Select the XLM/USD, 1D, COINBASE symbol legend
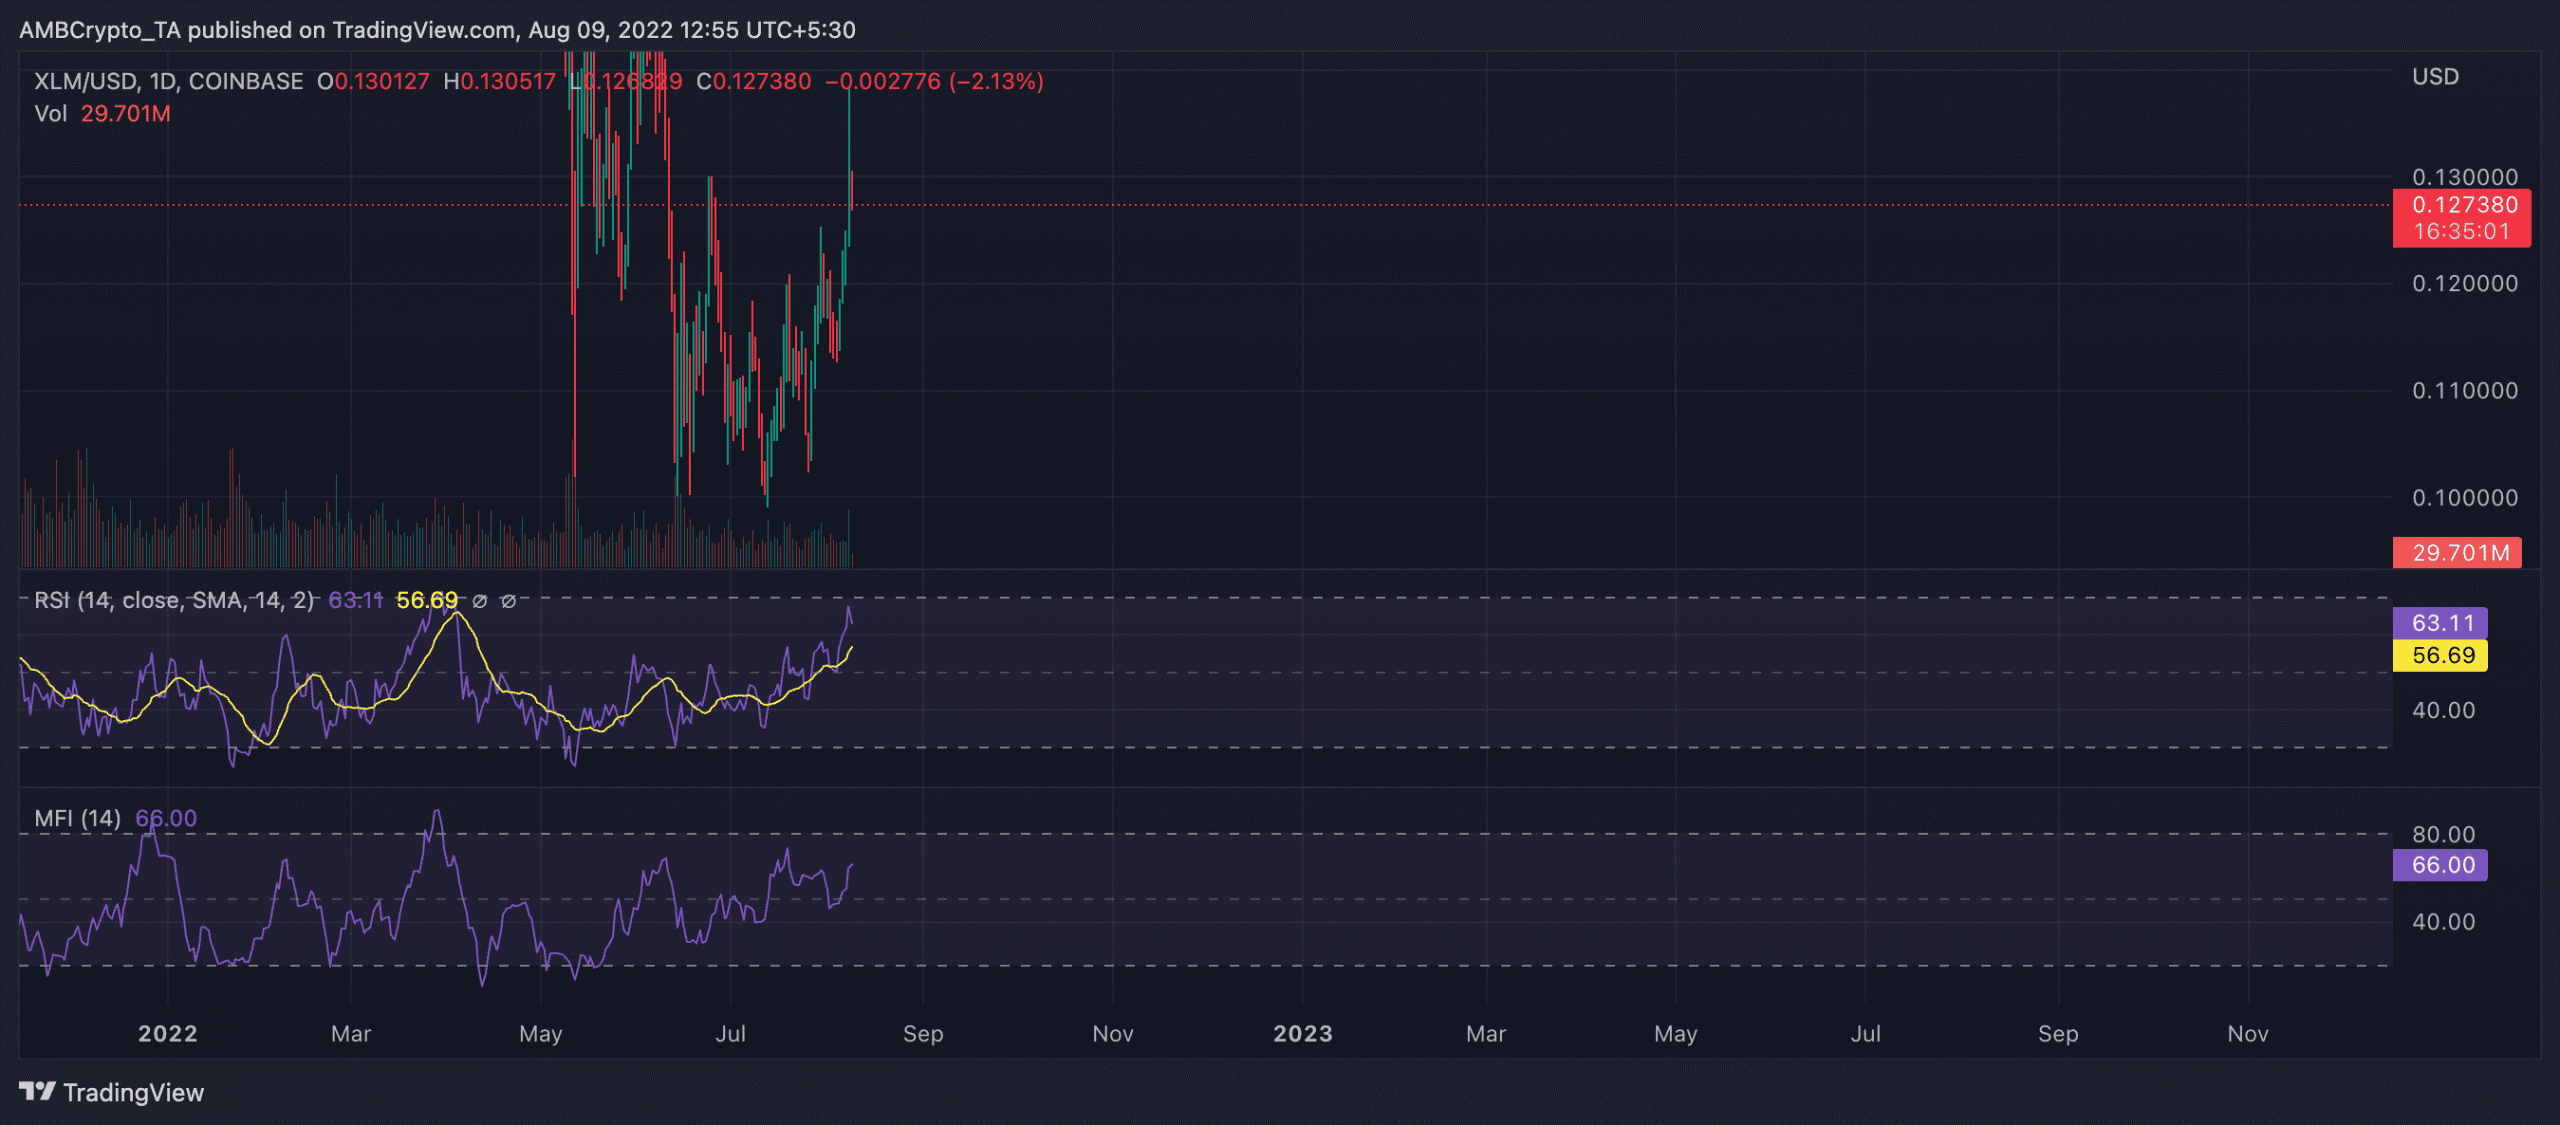 [169, 81]
